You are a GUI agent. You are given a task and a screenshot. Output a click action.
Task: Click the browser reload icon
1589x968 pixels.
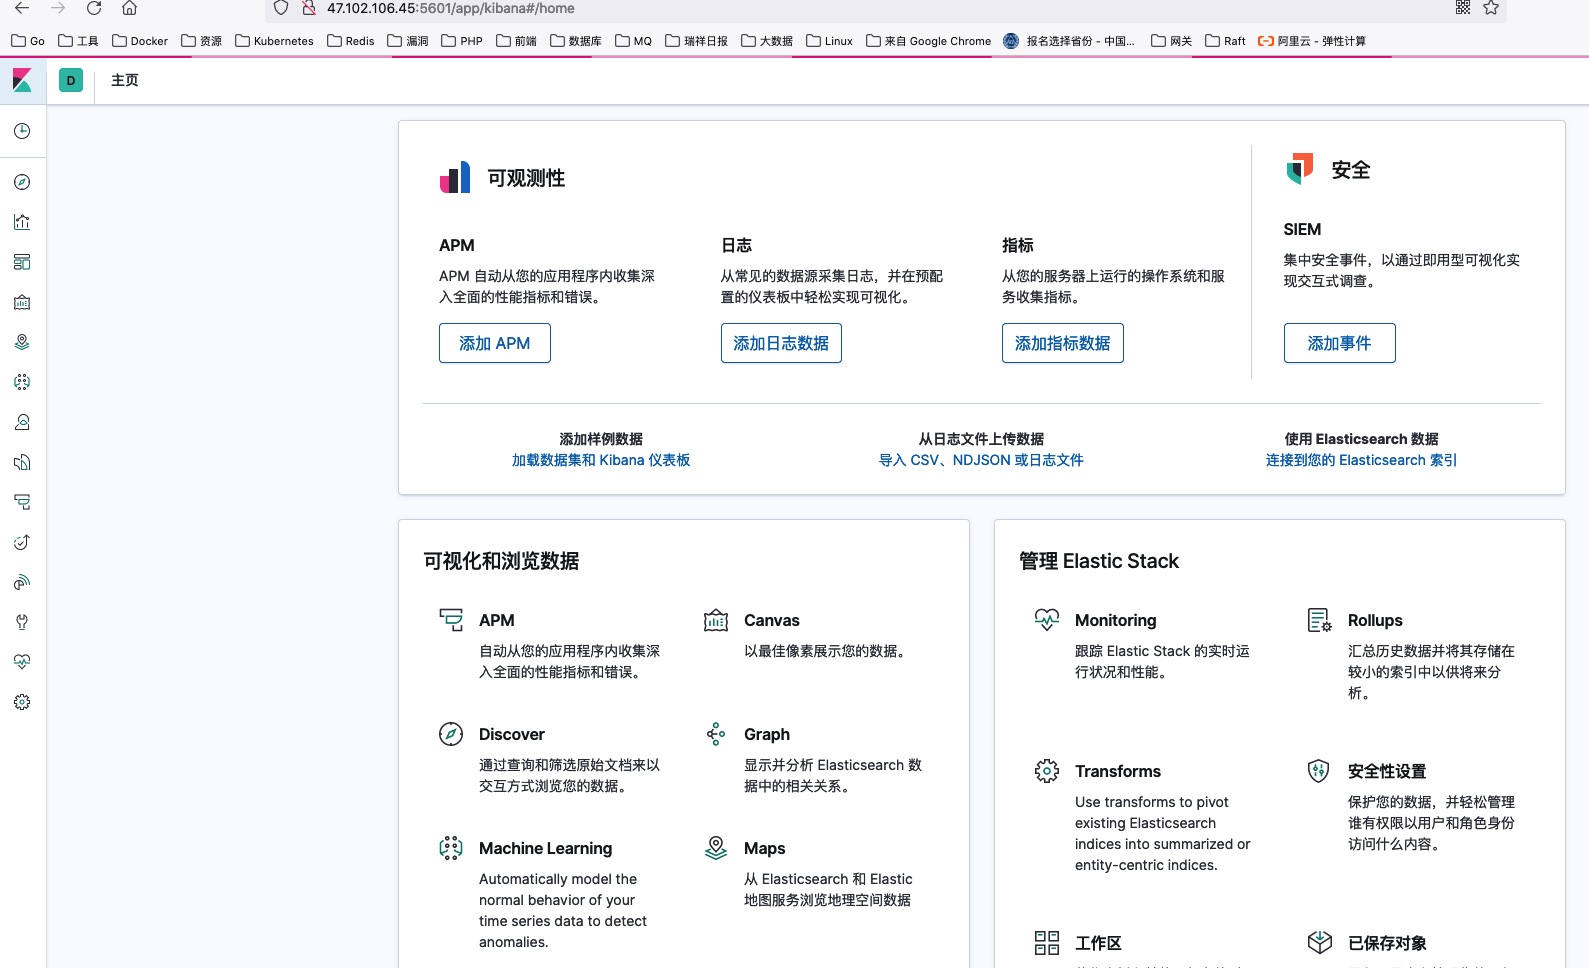(94, 8)
